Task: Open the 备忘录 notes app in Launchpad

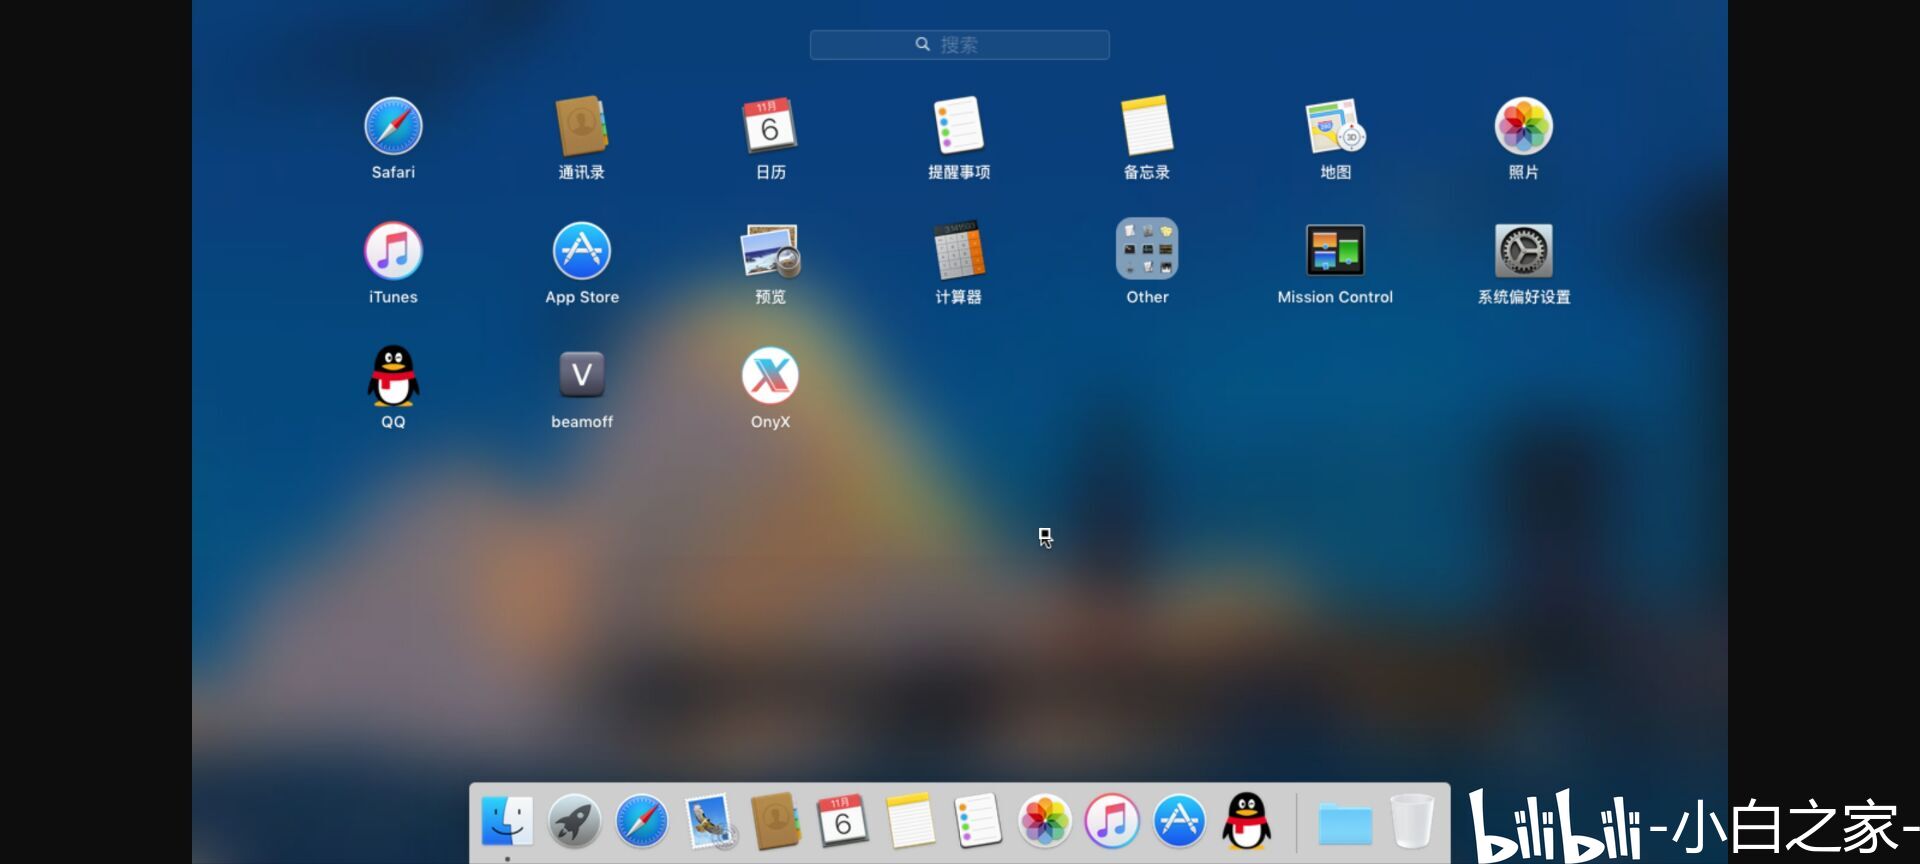Action: click(1147, 126)
